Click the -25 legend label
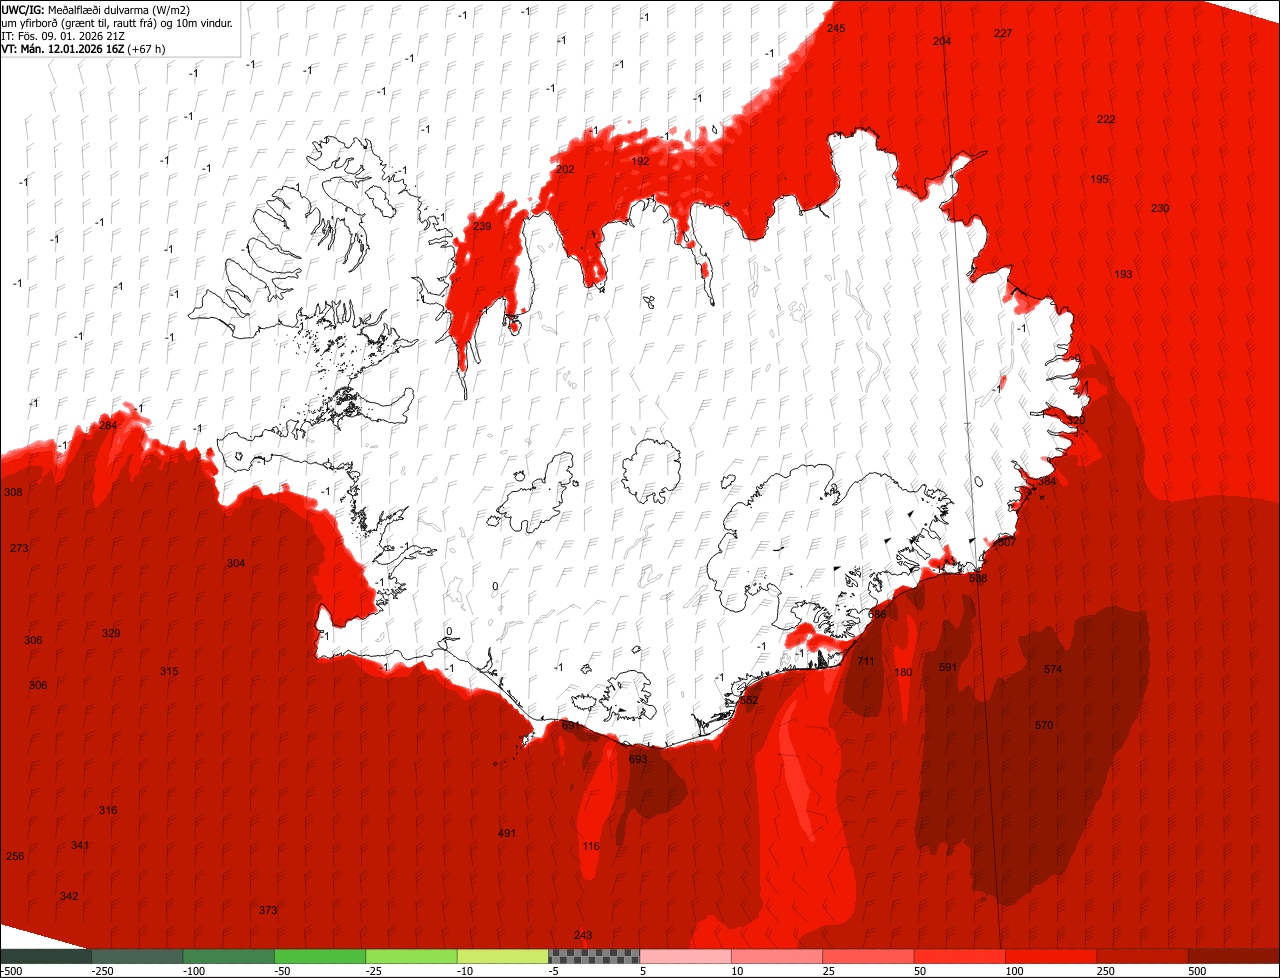Image resolution: width=1280 pixels, height=978 pixels. [x=376, y=971]
